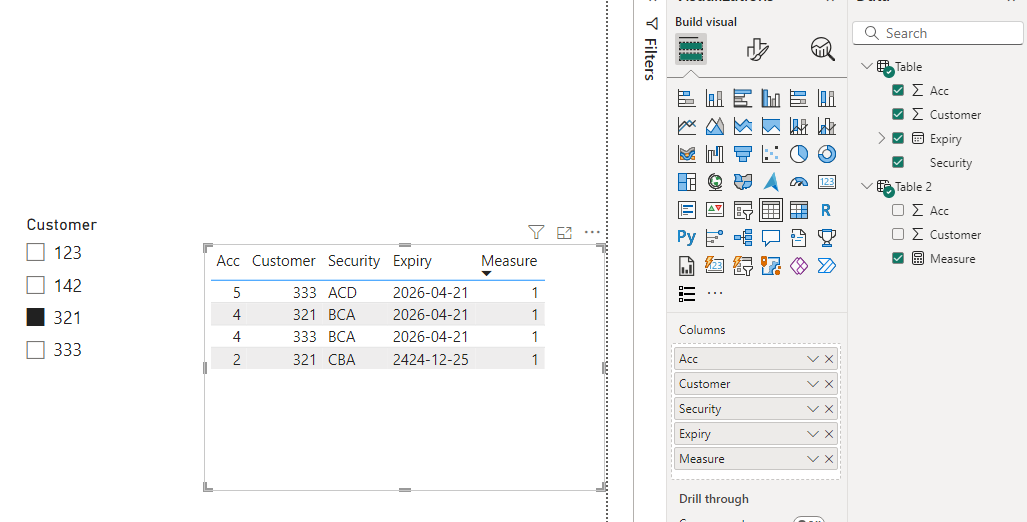Click the Data pane Search box

(938, 33)
